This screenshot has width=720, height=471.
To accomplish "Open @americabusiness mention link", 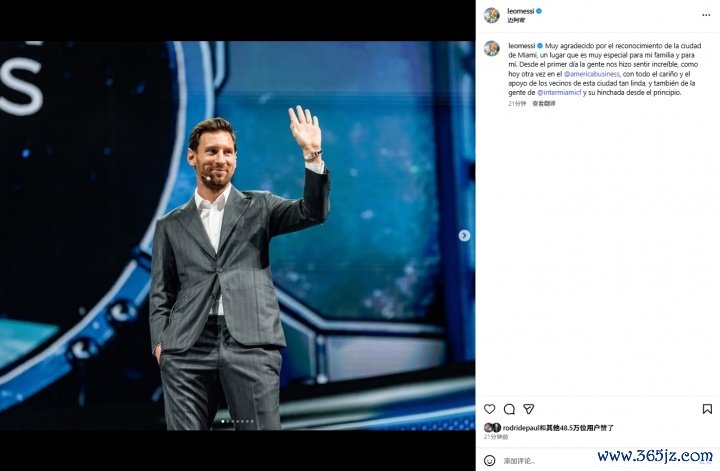I will tap(592, 74).
